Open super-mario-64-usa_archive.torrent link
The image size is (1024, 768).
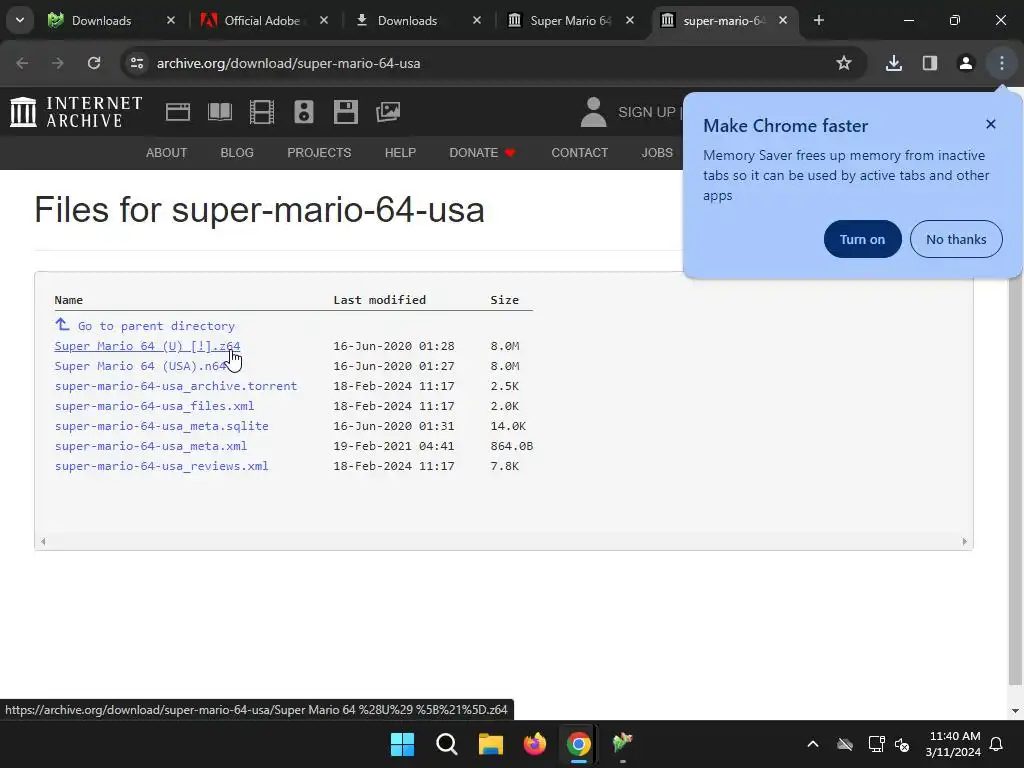pos(176,386)
